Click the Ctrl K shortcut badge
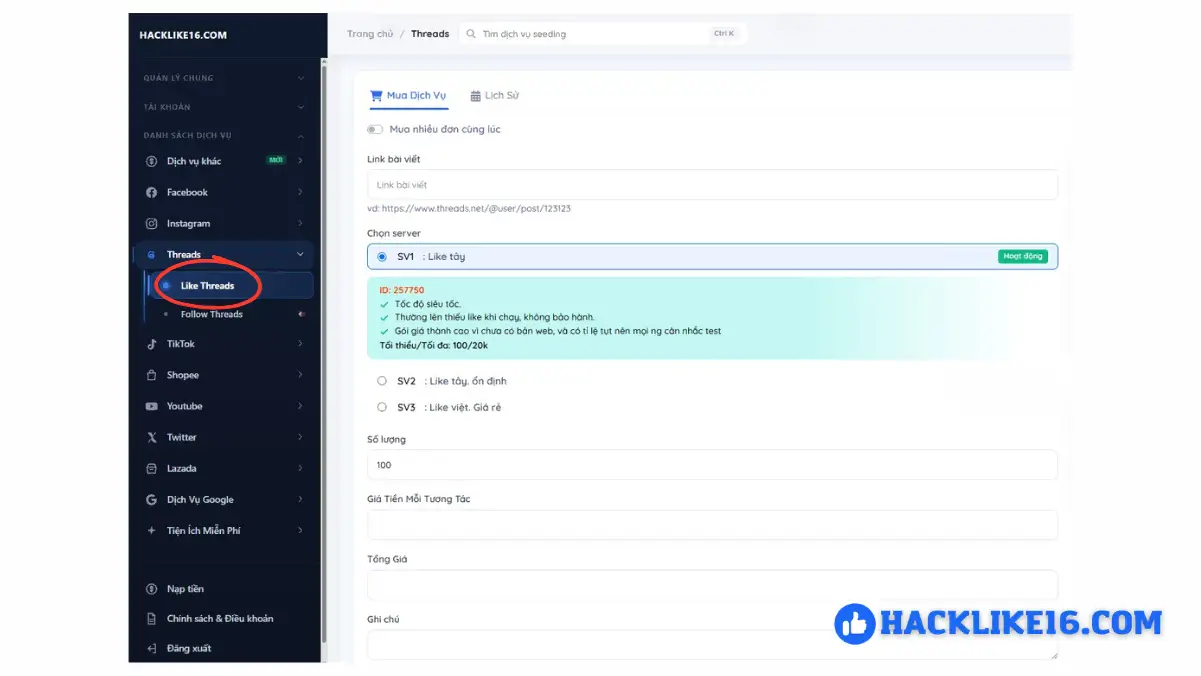The width and height of the screenshot is (1201, 676). 724,34
